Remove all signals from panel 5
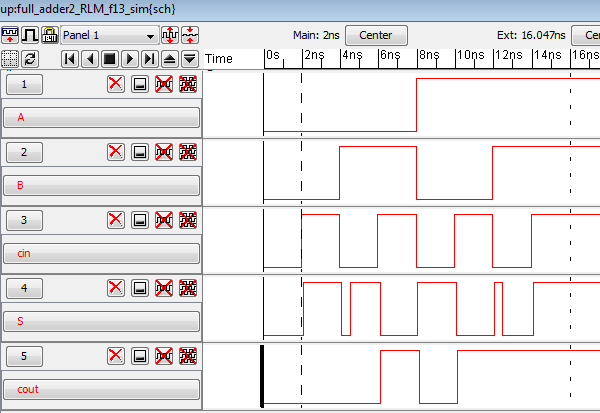This screenshot has width=600, height=413. [x=188, y=356]
